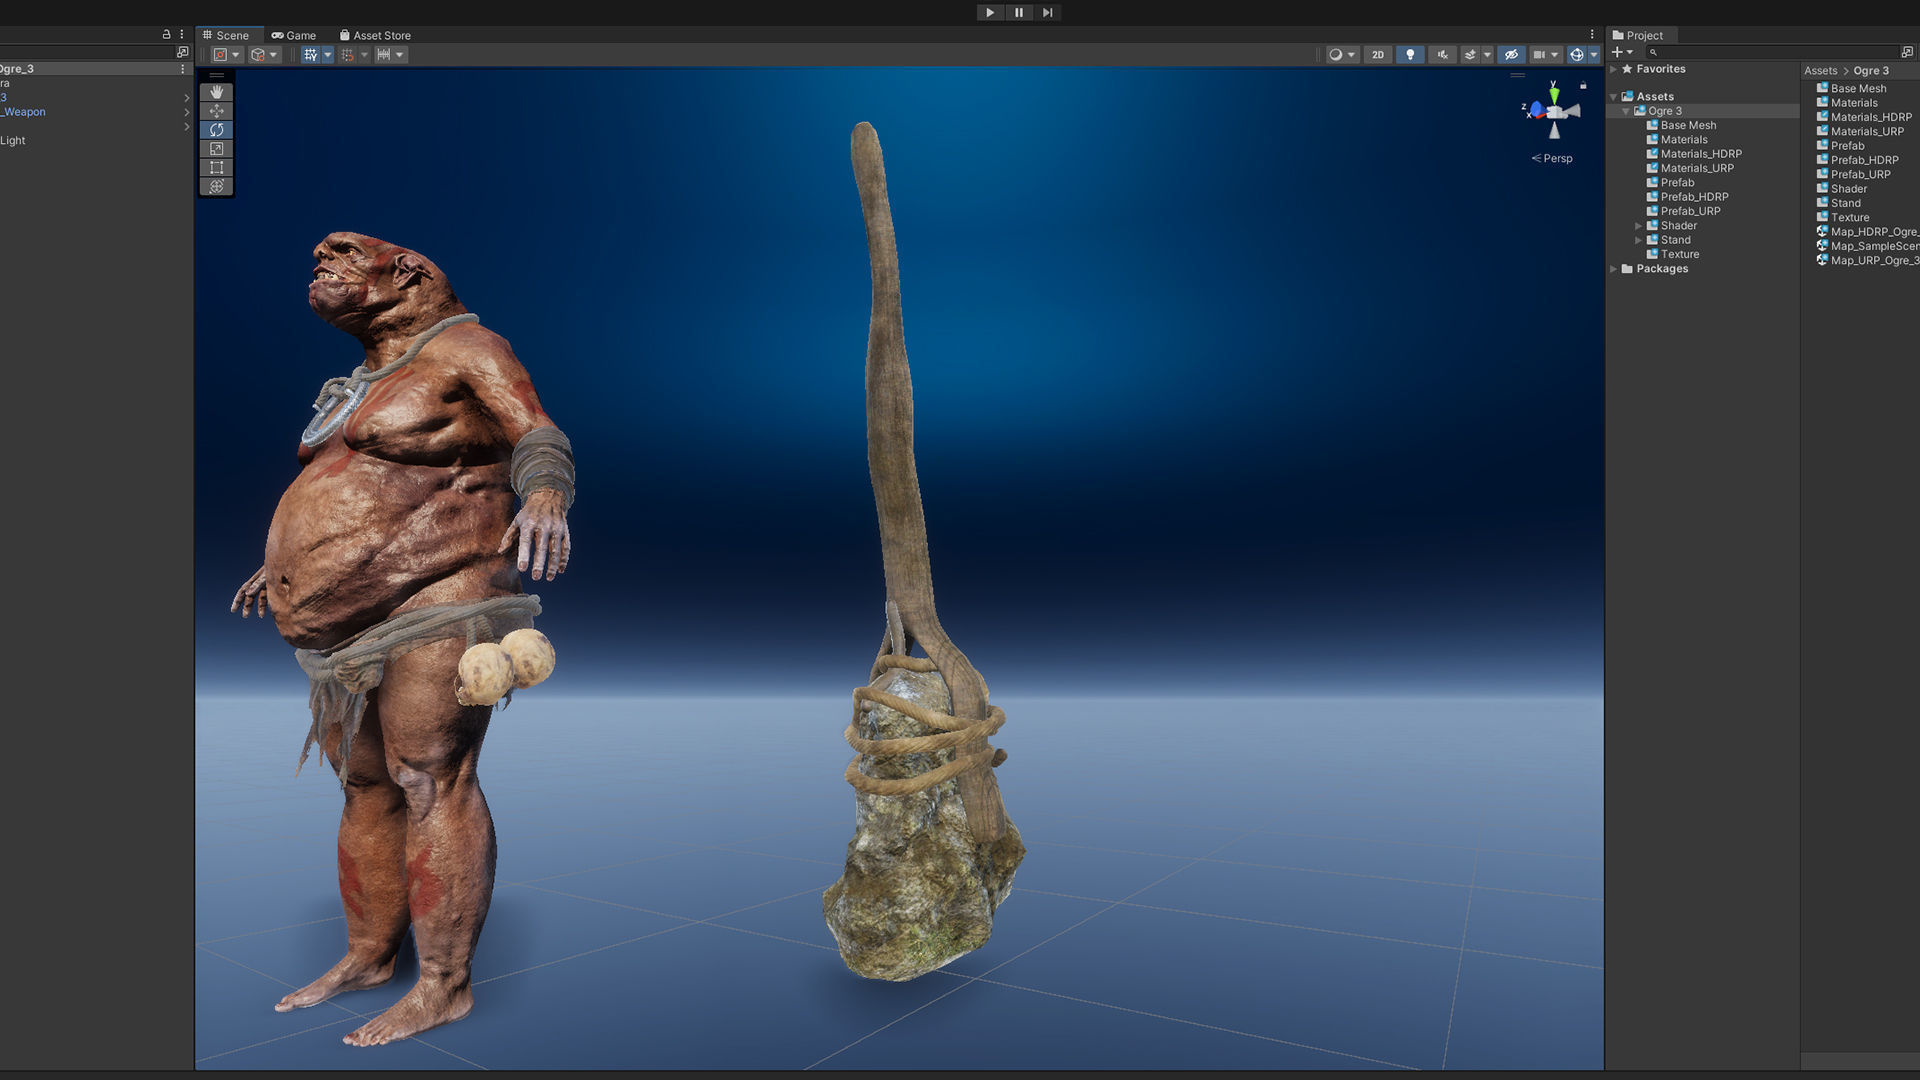Toggle scene visibility eye icon
Screen dimensions: 1920x1080
(x=1511, y=55)
